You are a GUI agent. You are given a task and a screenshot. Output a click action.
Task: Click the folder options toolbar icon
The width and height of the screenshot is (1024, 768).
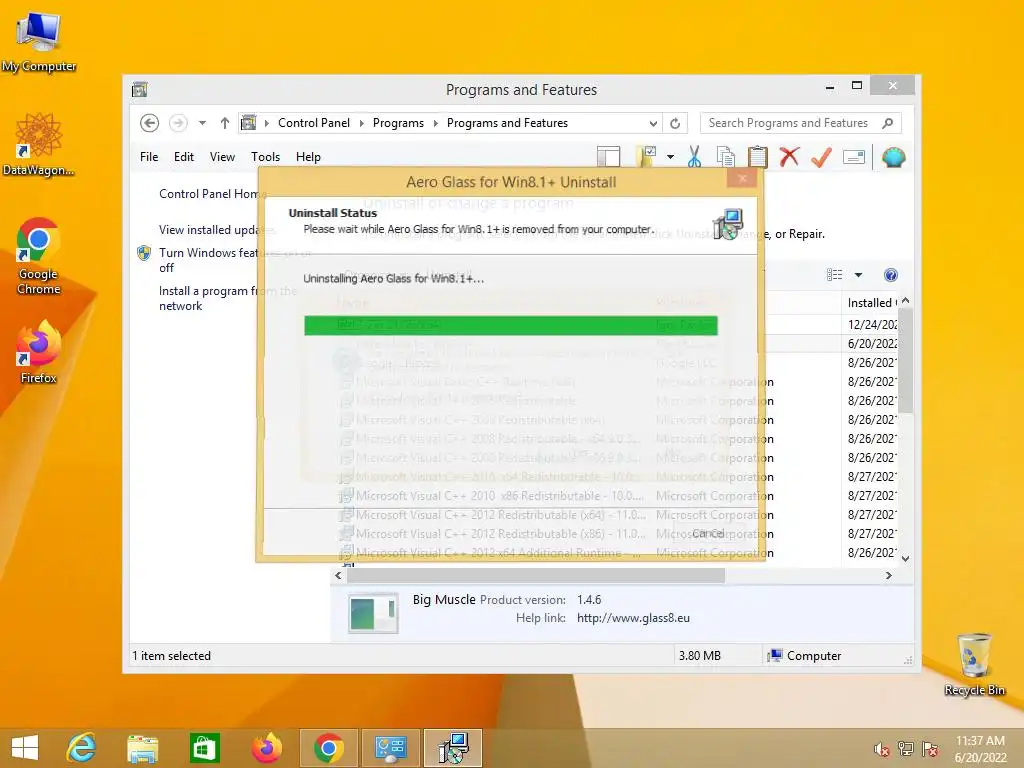(x=647, y=157)
